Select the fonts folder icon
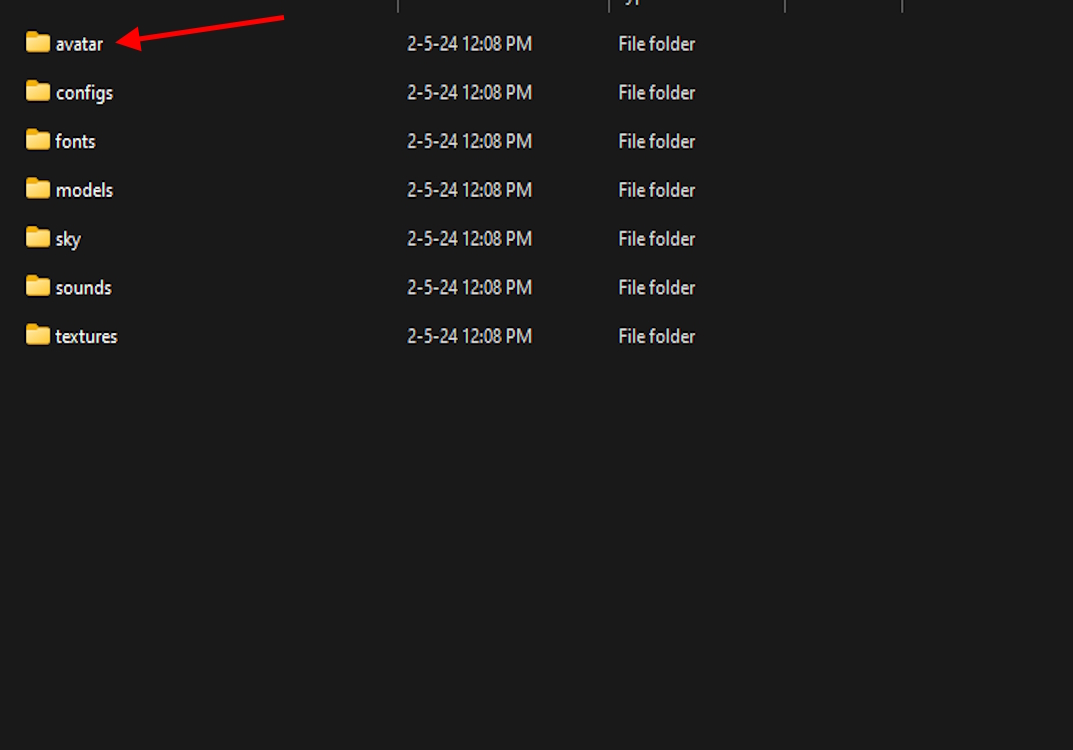The height and width of the screenshot is (750, 1073). 38,140
